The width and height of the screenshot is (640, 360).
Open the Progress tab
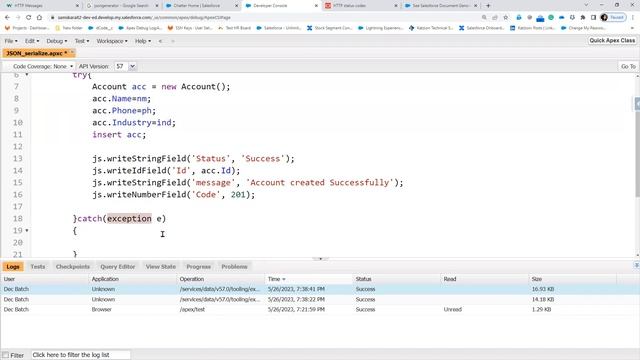[x=198, y=267]
